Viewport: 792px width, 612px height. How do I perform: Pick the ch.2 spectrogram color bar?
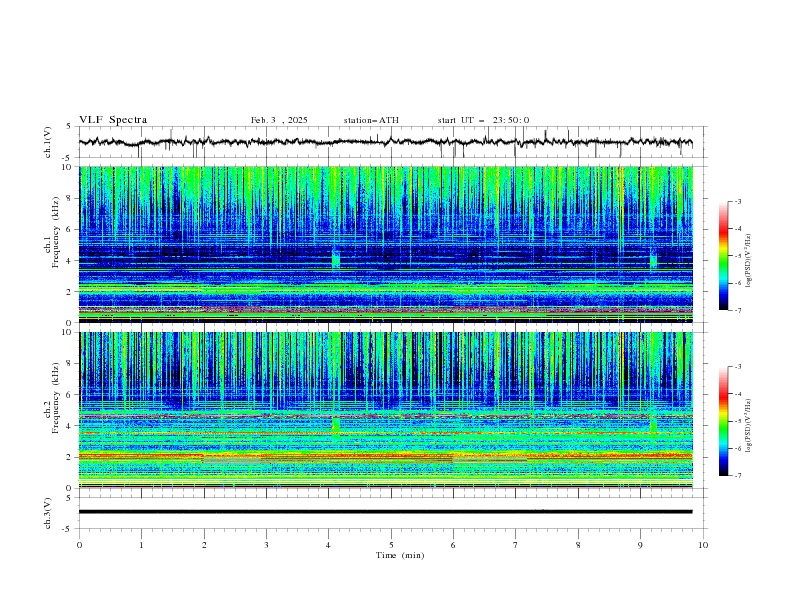click(x=724, y=421)
